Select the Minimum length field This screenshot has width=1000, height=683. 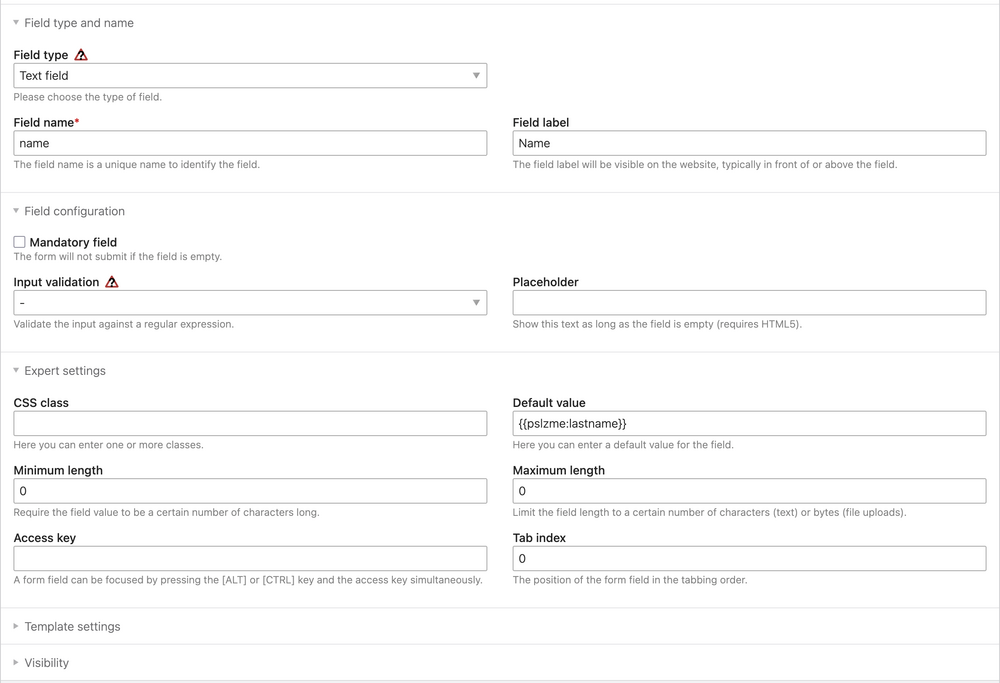tap(250, 491)
